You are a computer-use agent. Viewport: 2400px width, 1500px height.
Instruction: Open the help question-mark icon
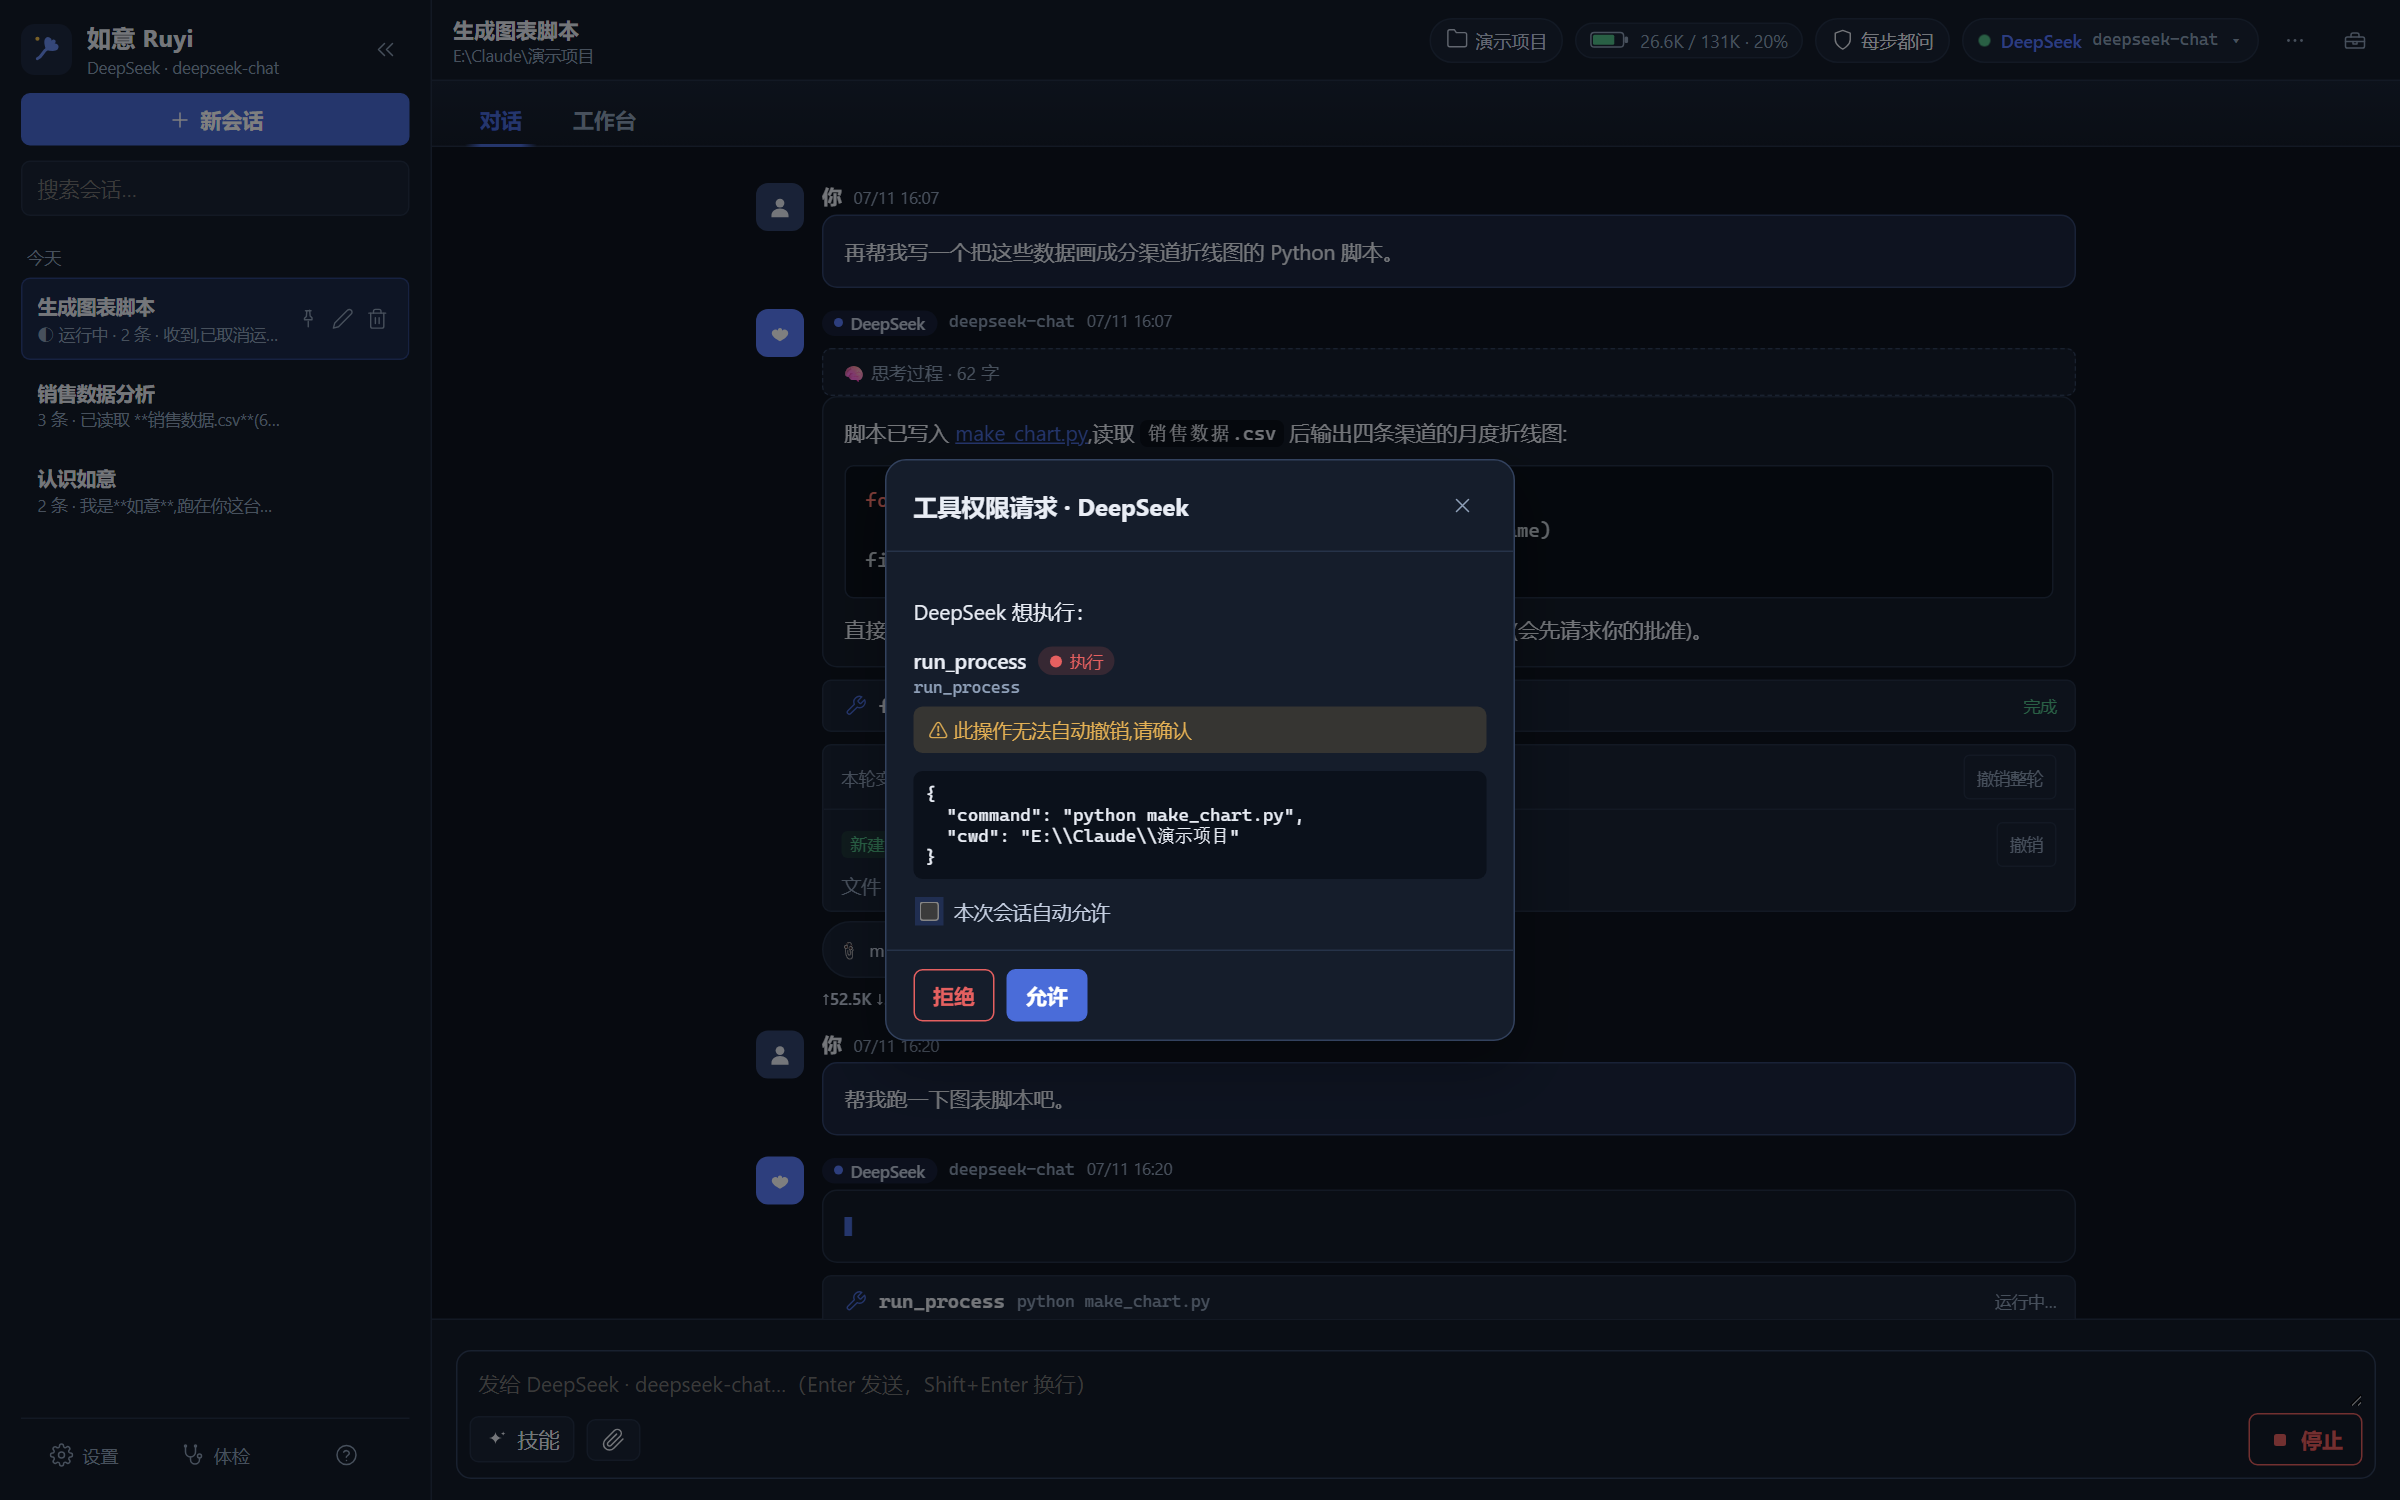click(x=346, y=1455)
